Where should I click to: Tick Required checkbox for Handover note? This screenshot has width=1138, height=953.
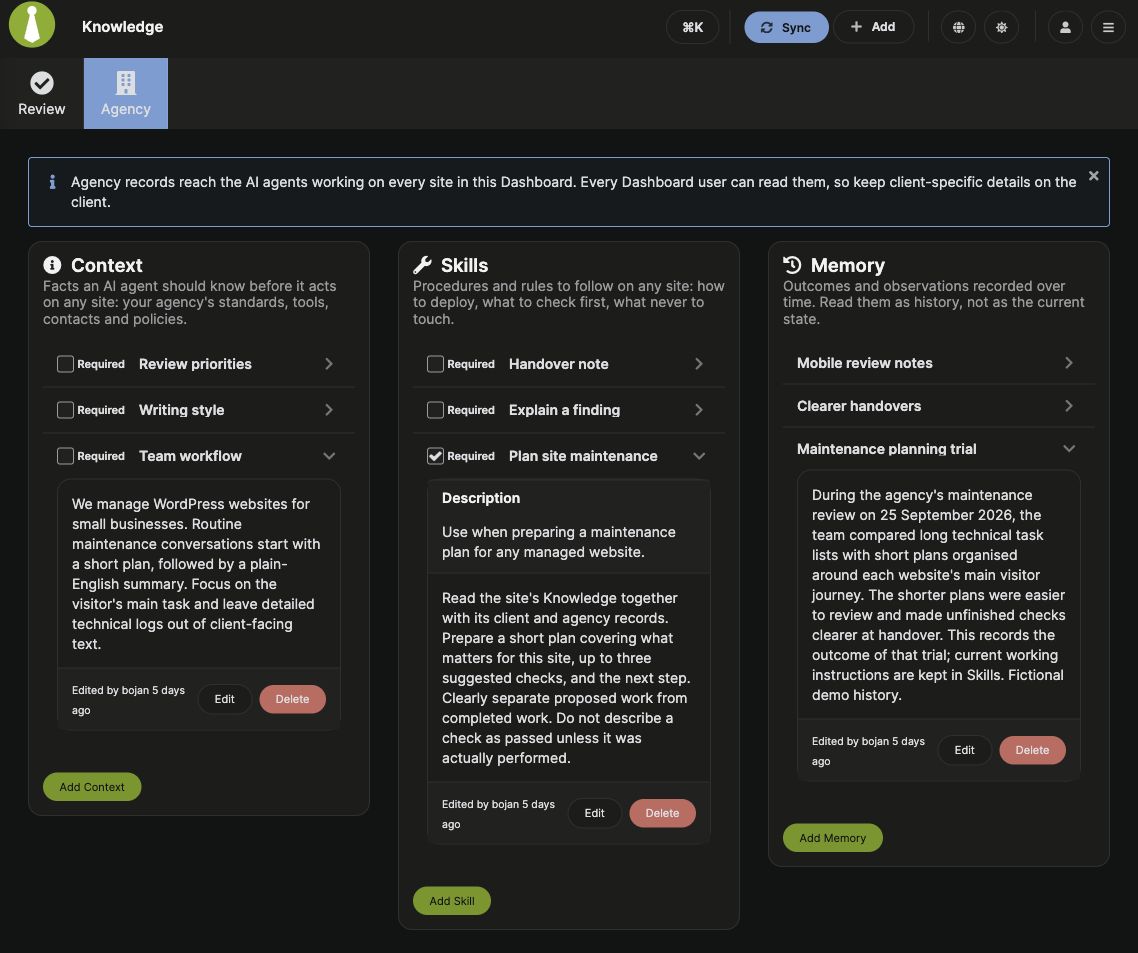pyautogui.click(x=435, y=364)
